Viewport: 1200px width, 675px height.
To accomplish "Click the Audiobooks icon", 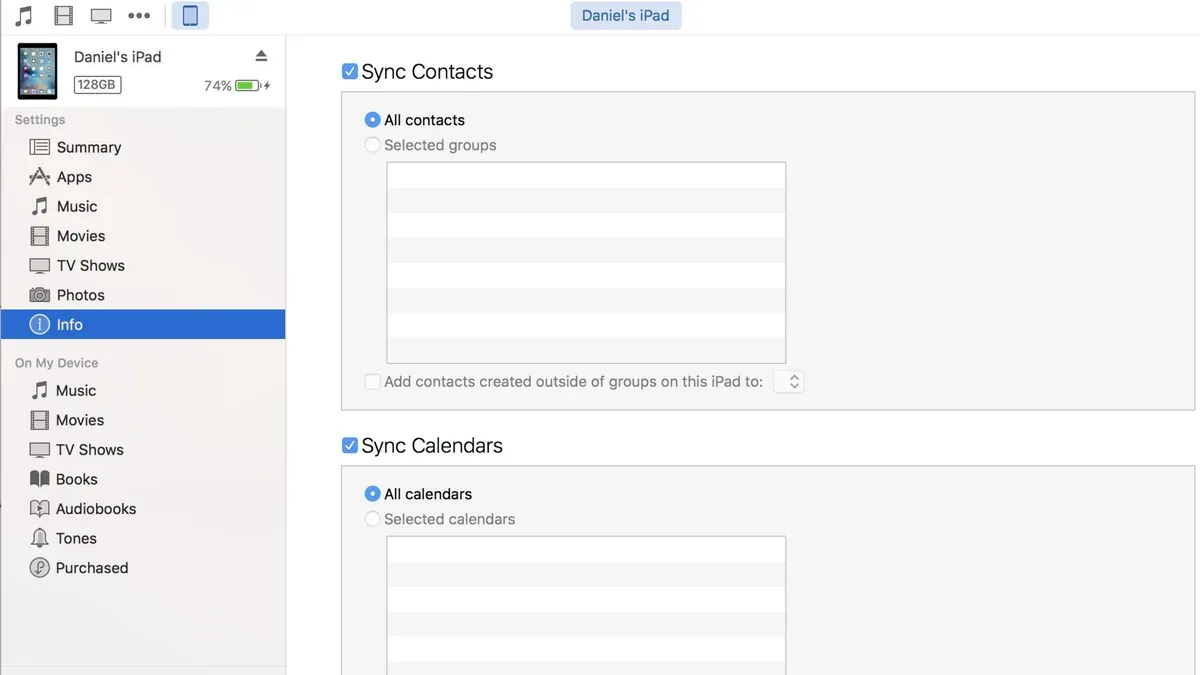I will (39, 509).
